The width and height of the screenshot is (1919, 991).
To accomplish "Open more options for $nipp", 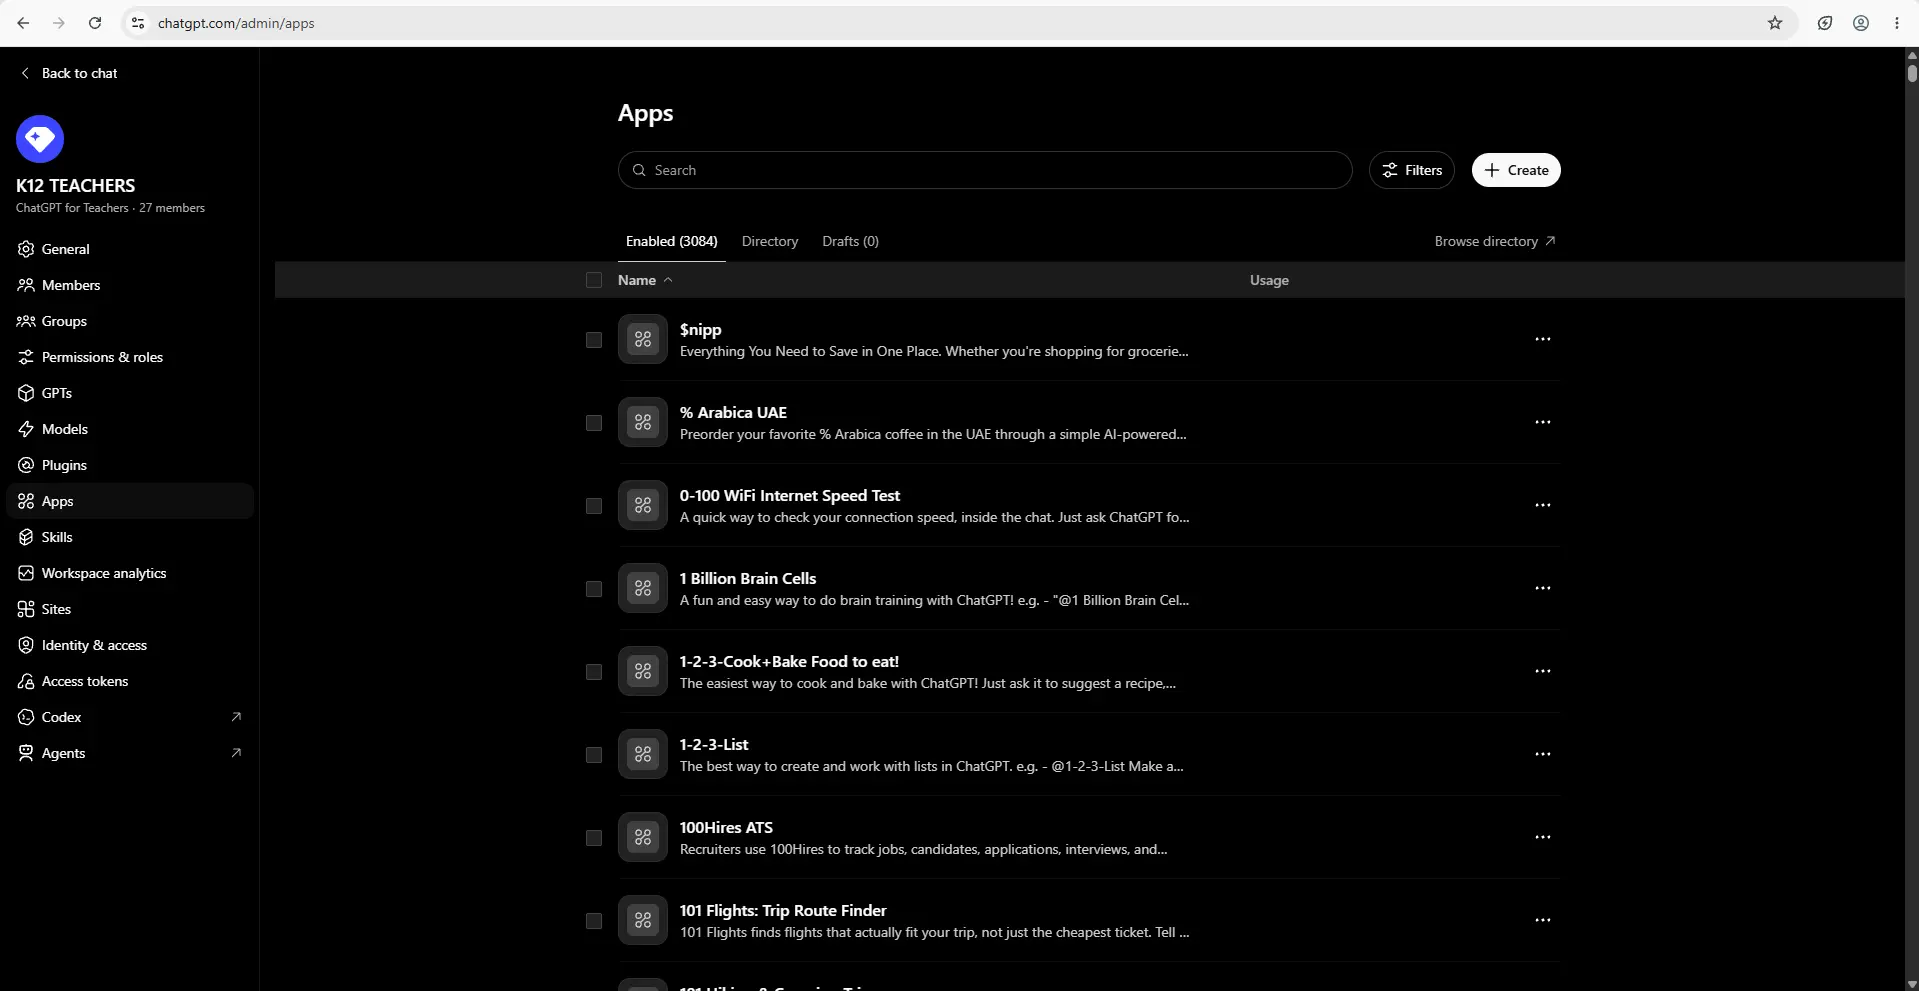I will coord(1543,339).
